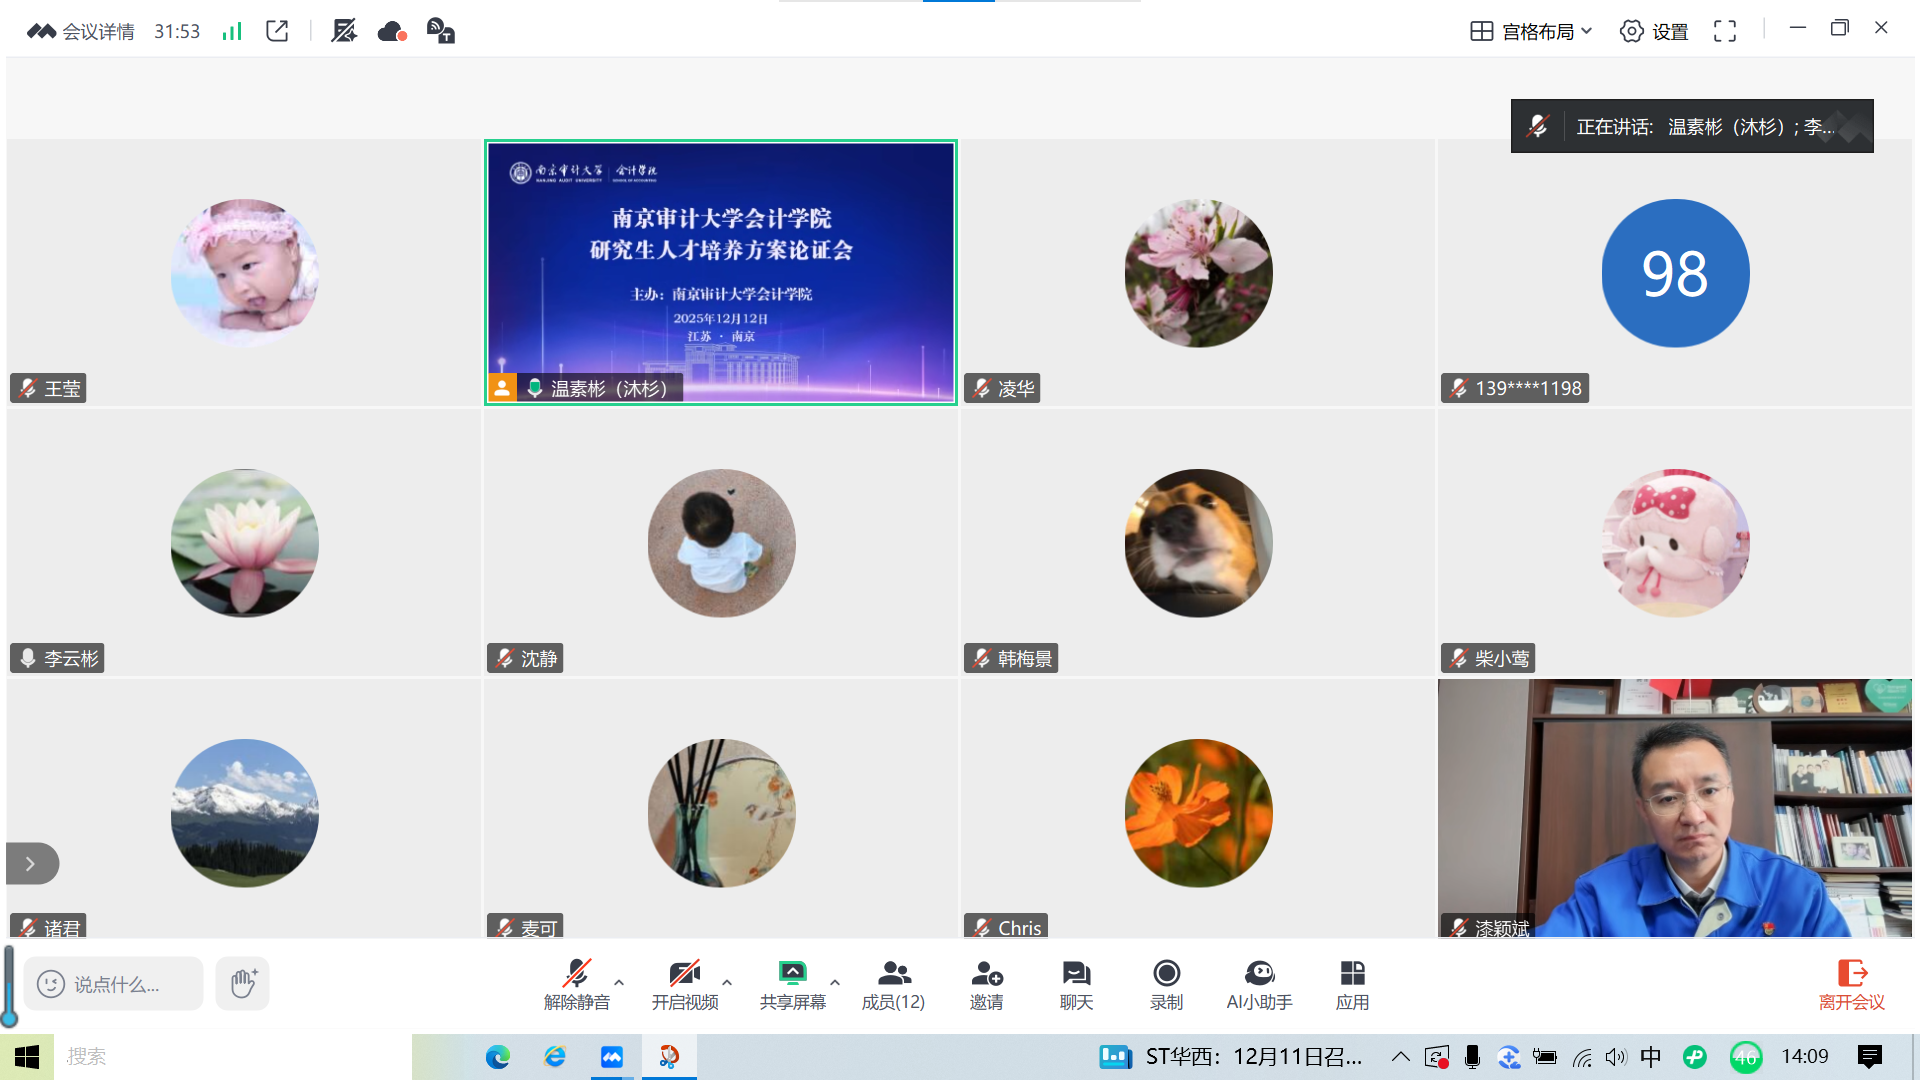Click the share meeting link icon

(277, 31)
